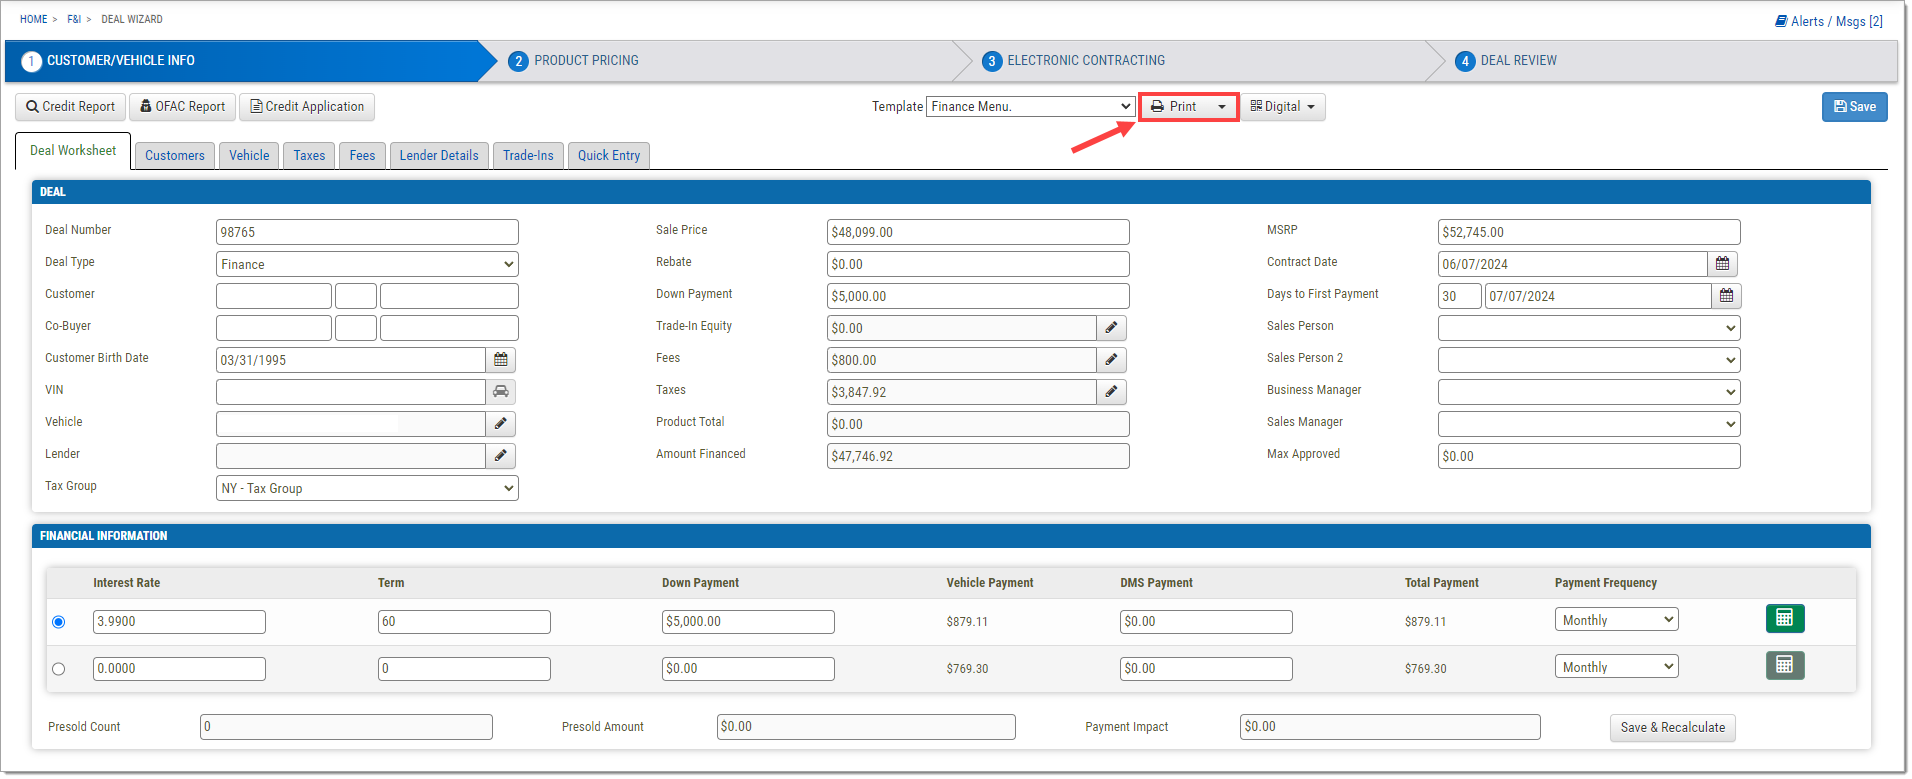This screenshot has height=779, width=1912.
Task: Edit Lender with pencil icon
Action: tap(501, 456)
